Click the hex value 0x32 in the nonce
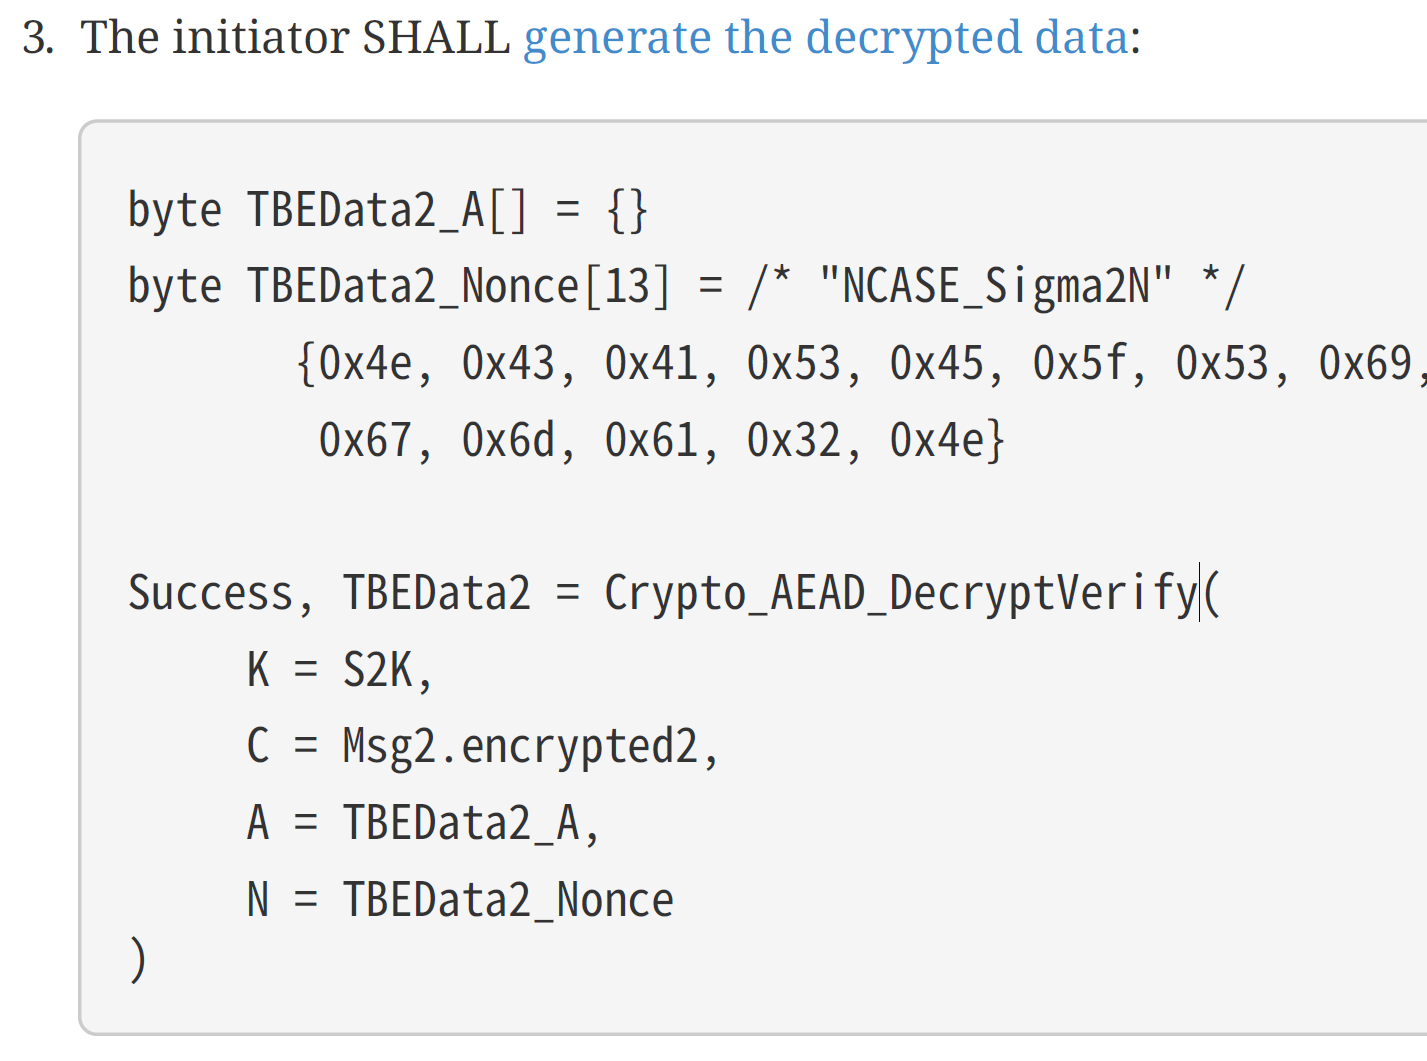1427x1061 pixels. click(x=793, y=441)
